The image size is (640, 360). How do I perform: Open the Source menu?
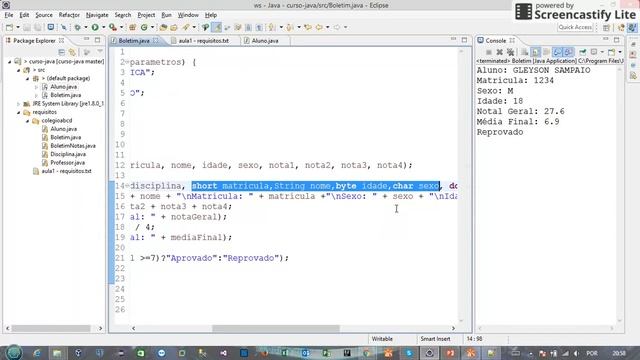point(44,15)
